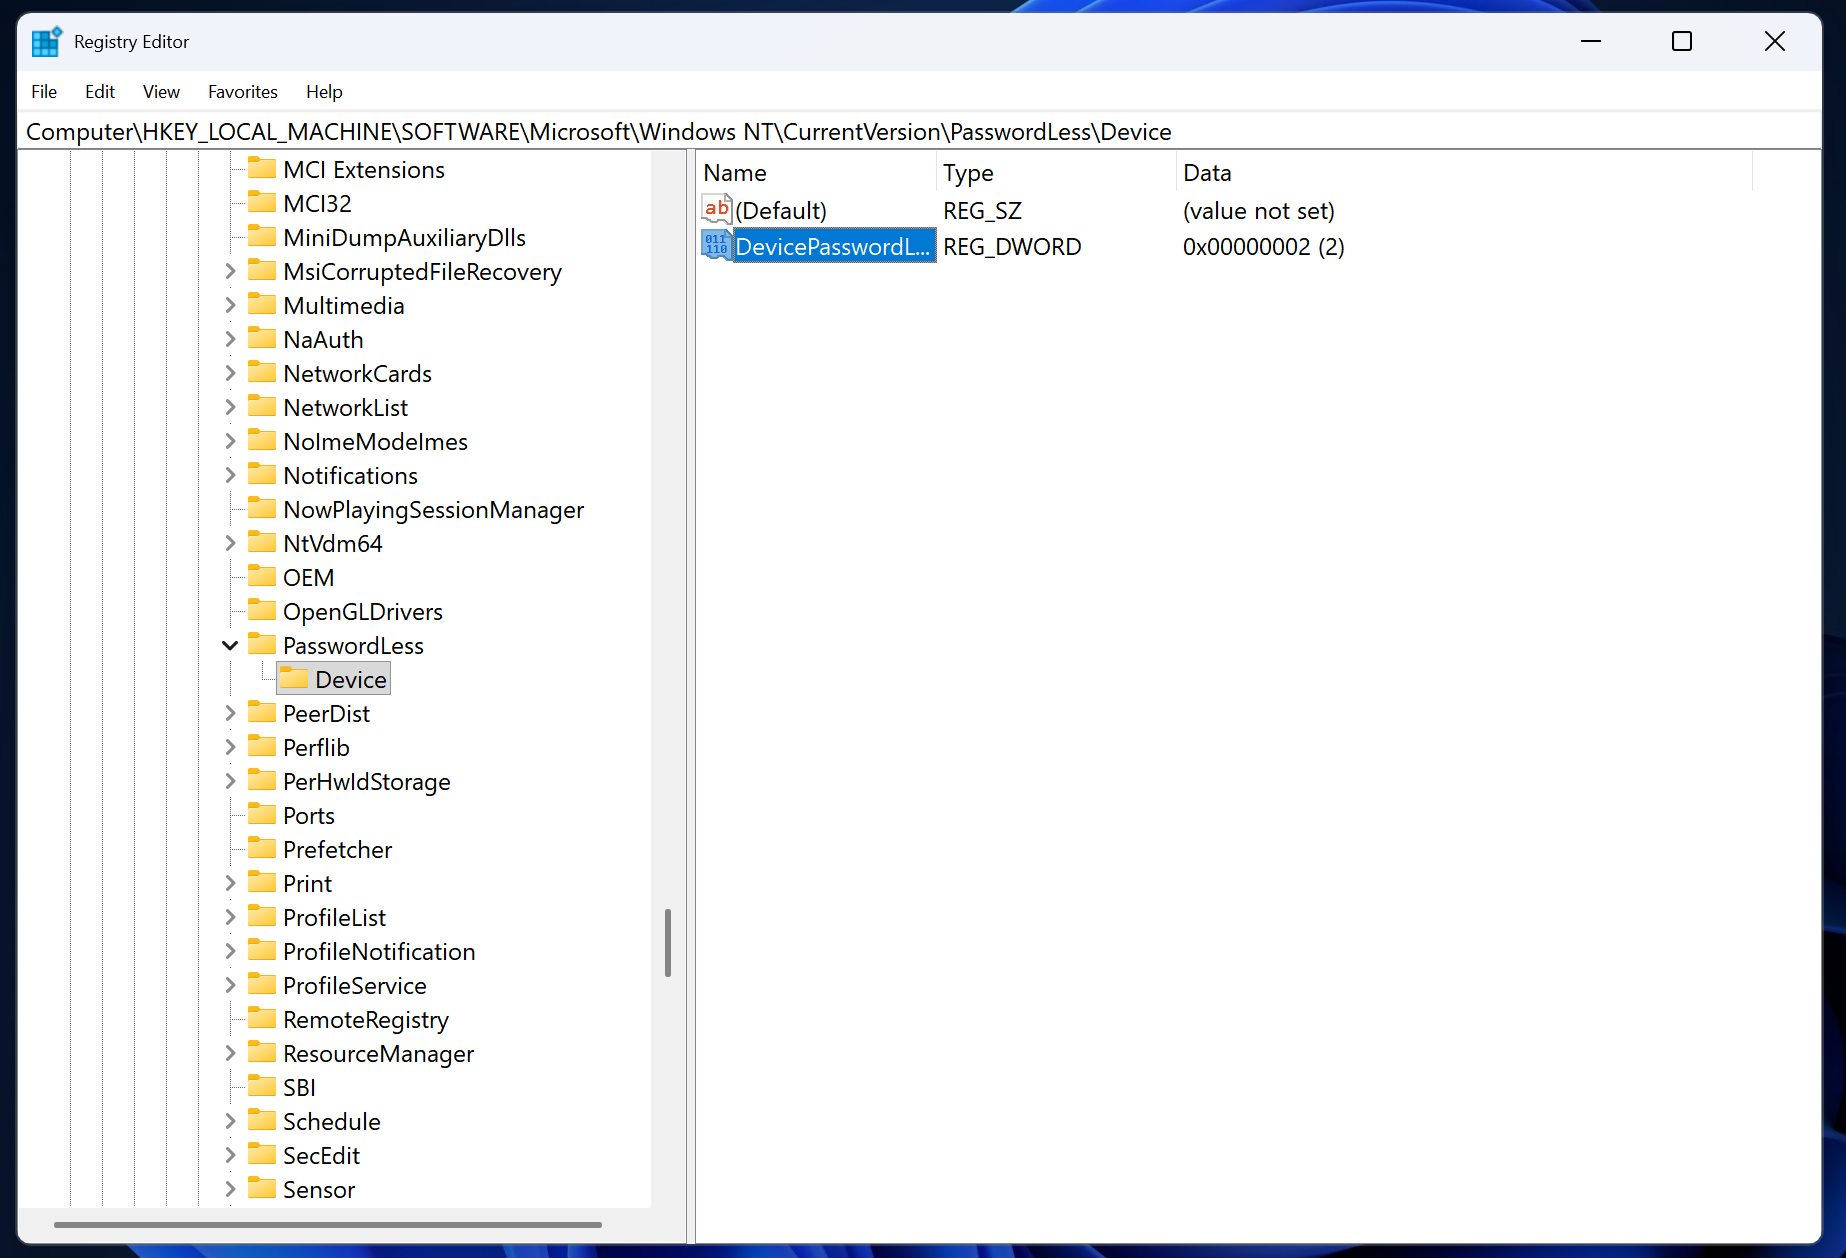This screenshot has height=1258, width=1846.
Task: Select the PasswordLess key label
Action: [x=353, y=646]
